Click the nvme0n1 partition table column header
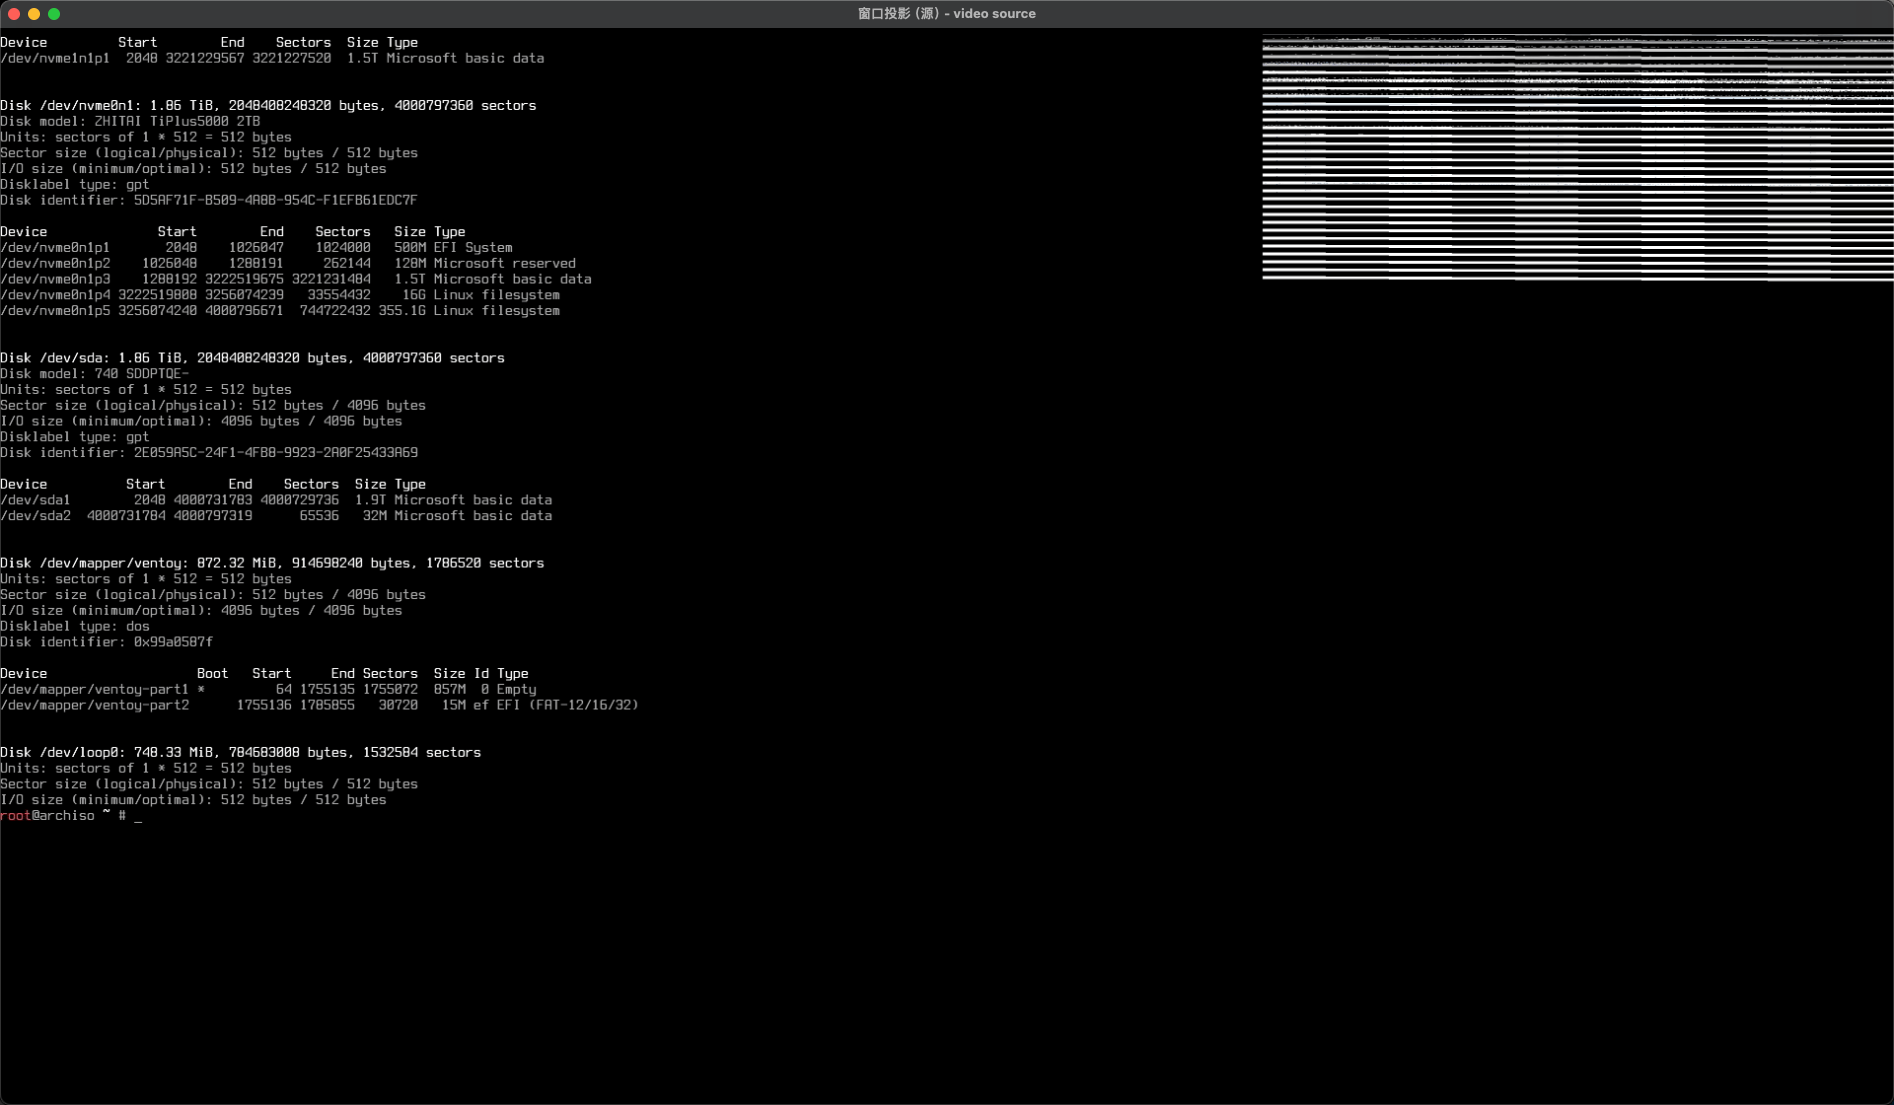The height and width of the screenshot is (1105, 1894). (233, 232)
